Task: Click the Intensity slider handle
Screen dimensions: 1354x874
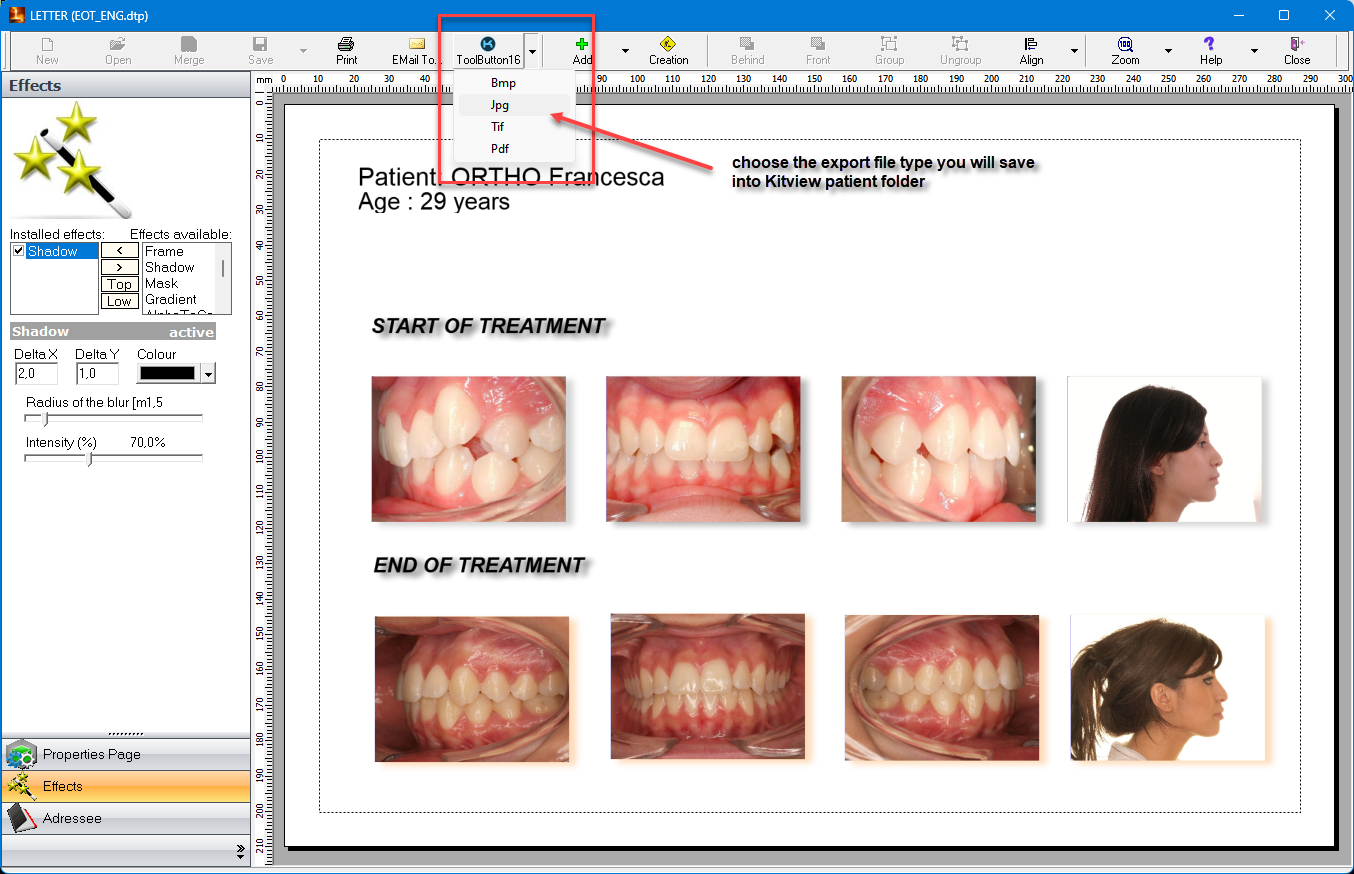Action: pyautogui.click(x=90, y=459)
